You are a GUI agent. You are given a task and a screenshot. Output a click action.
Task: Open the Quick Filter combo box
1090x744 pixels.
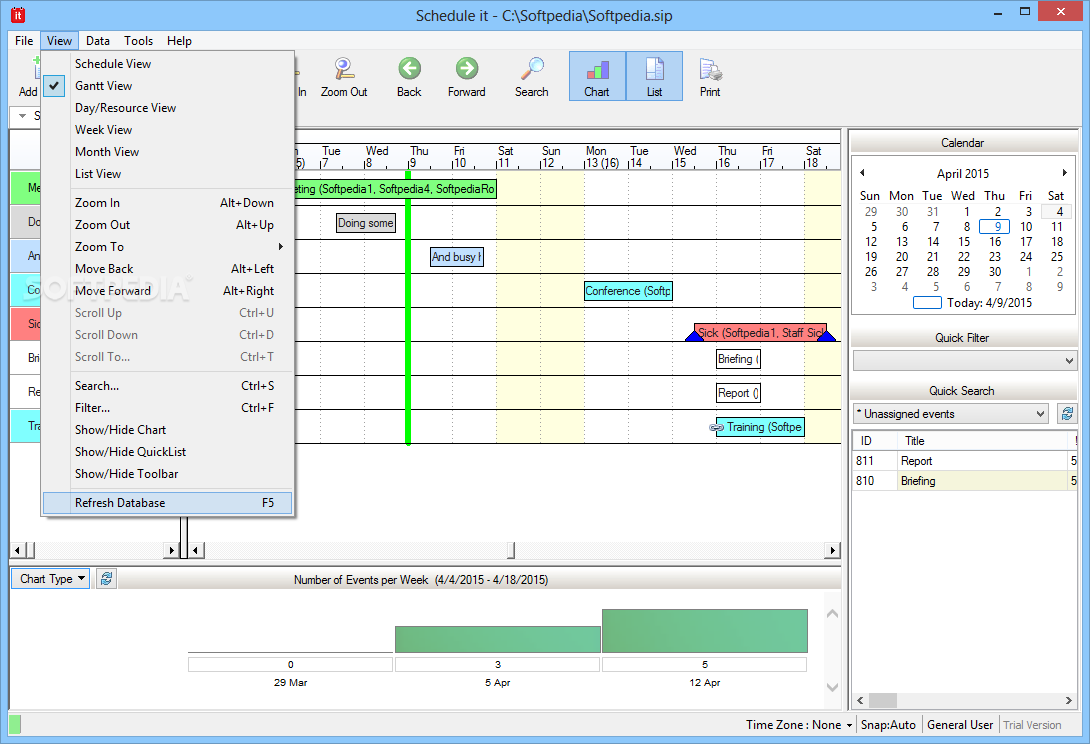point(964,360)
